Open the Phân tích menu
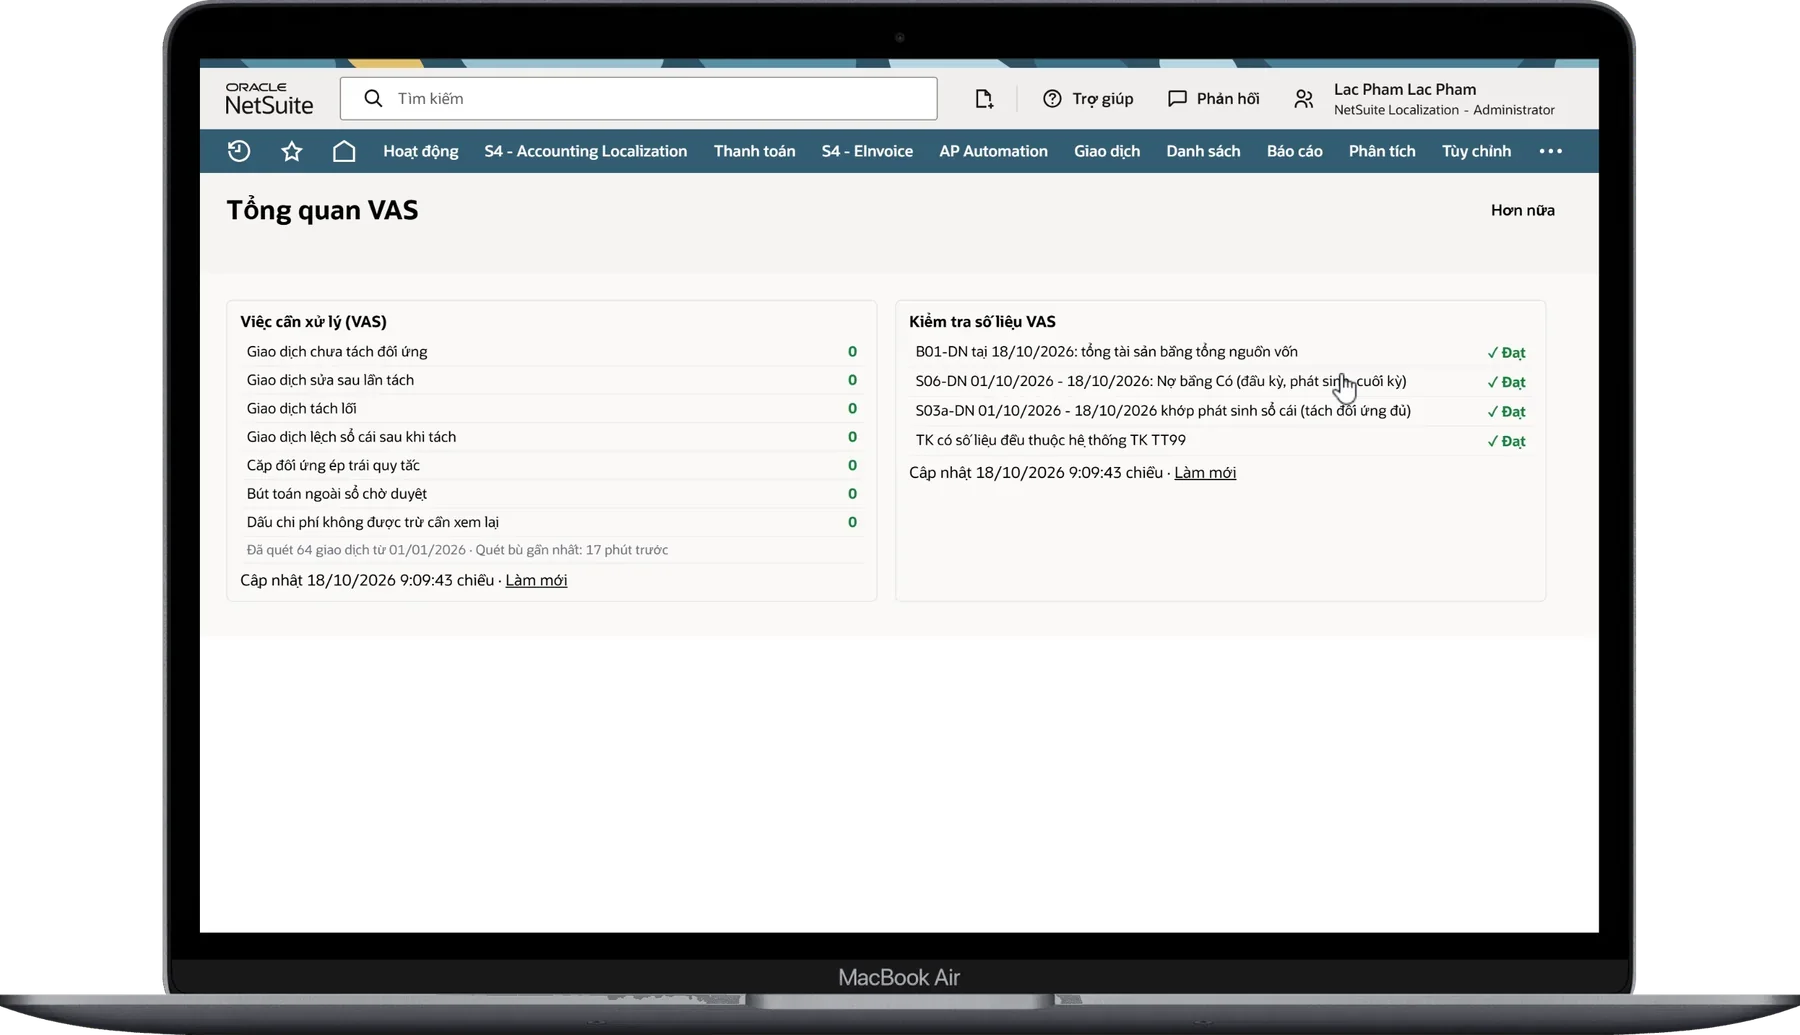The height and width of the screenshot is (1035, 1800). pos(1382,151)
